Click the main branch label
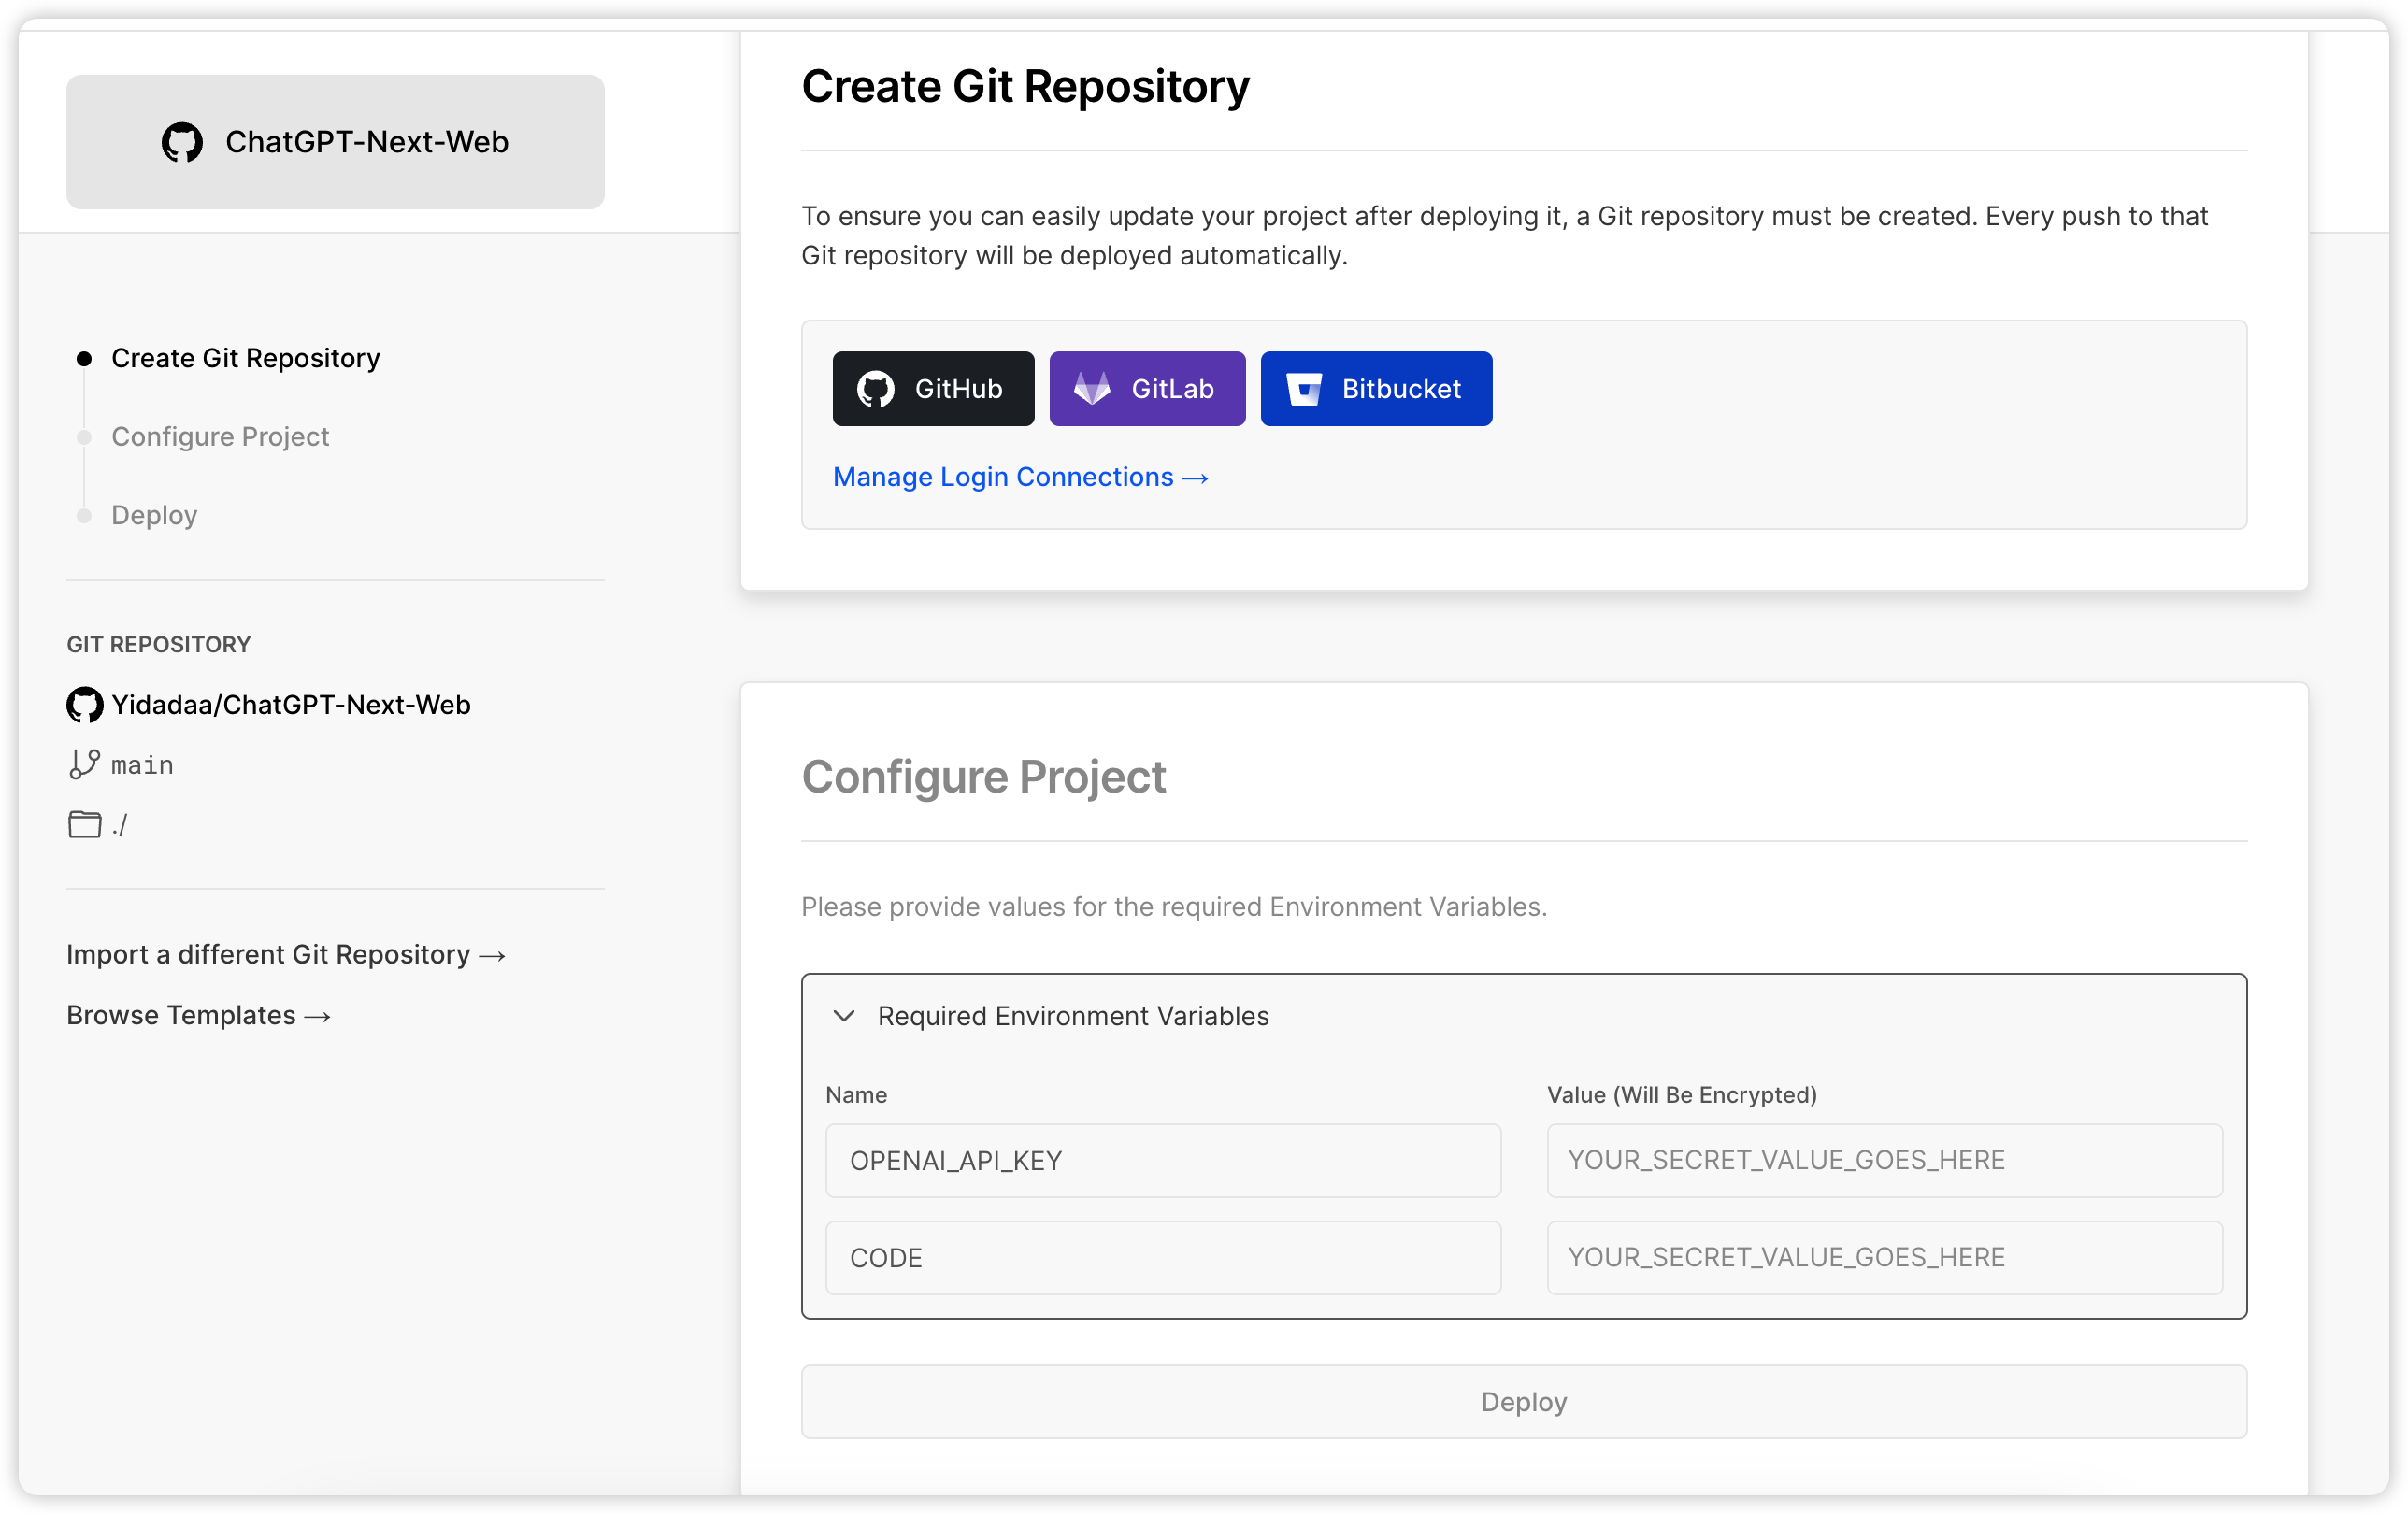Image resolution: width=2408 pixels, height=1514 pixels. click(x=142, y=765)
